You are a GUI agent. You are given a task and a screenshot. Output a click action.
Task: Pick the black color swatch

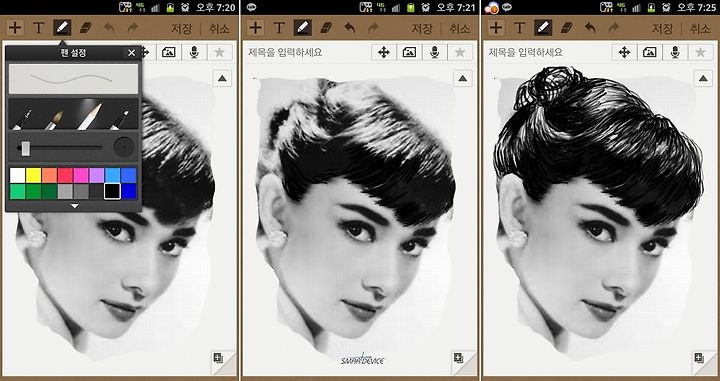[112, 191]
